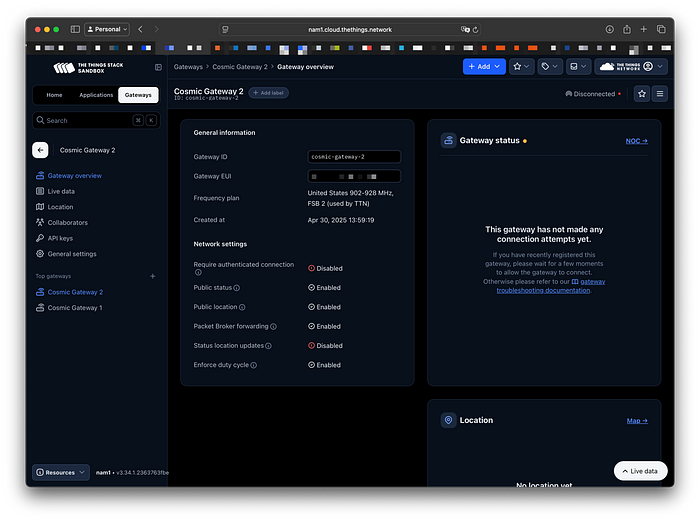Expand the Live data floating button
The image size is (700, 521).
coord(640,471)
